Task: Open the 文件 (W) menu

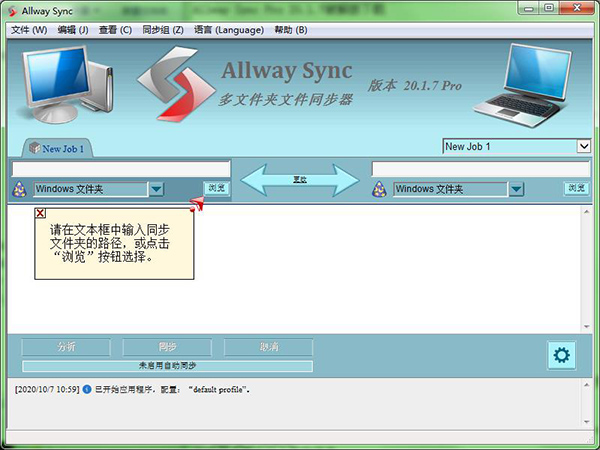Action: tap(29, 30)
